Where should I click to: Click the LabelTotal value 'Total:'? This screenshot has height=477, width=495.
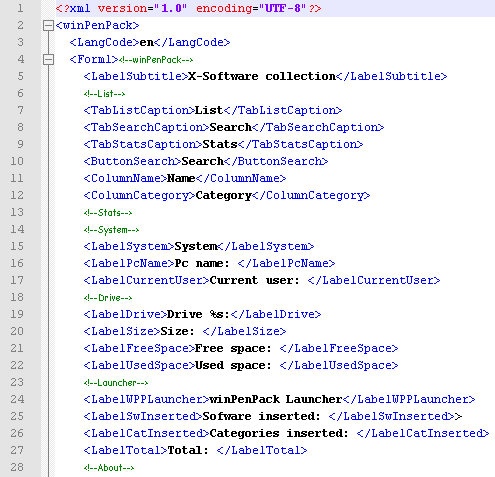click(x=188, y=450)
